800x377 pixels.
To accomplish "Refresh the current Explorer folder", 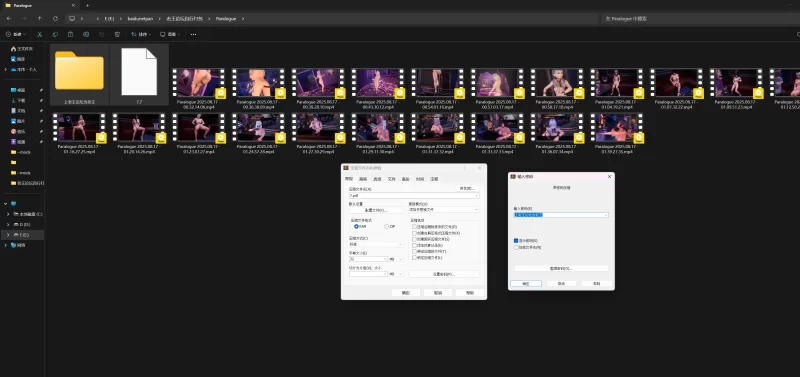I will pos(55,18).
